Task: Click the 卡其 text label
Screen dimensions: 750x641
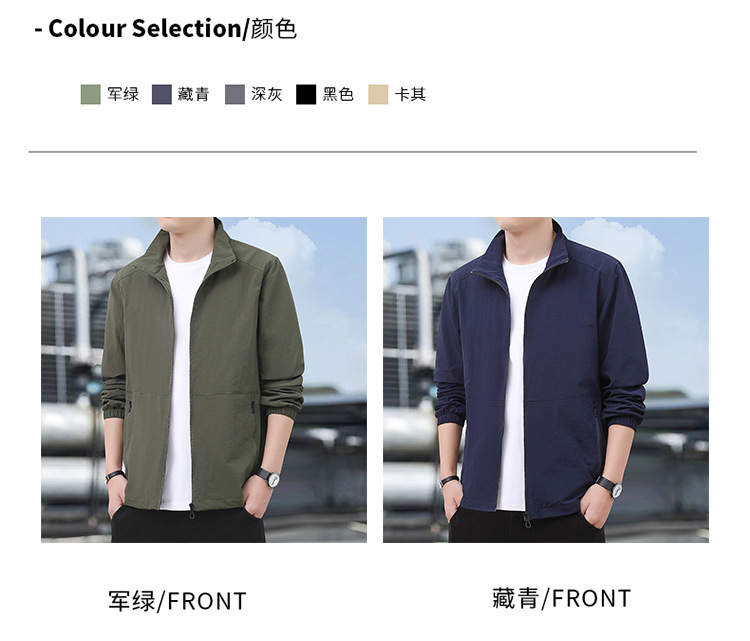Action: (410, 94)
